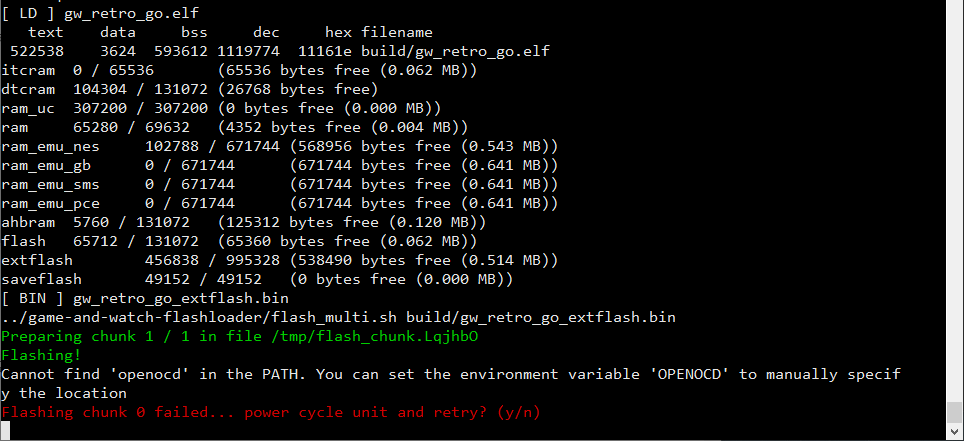
Task: Click the "456838 / 995328" extflash usage
Action: click(212, 260)
